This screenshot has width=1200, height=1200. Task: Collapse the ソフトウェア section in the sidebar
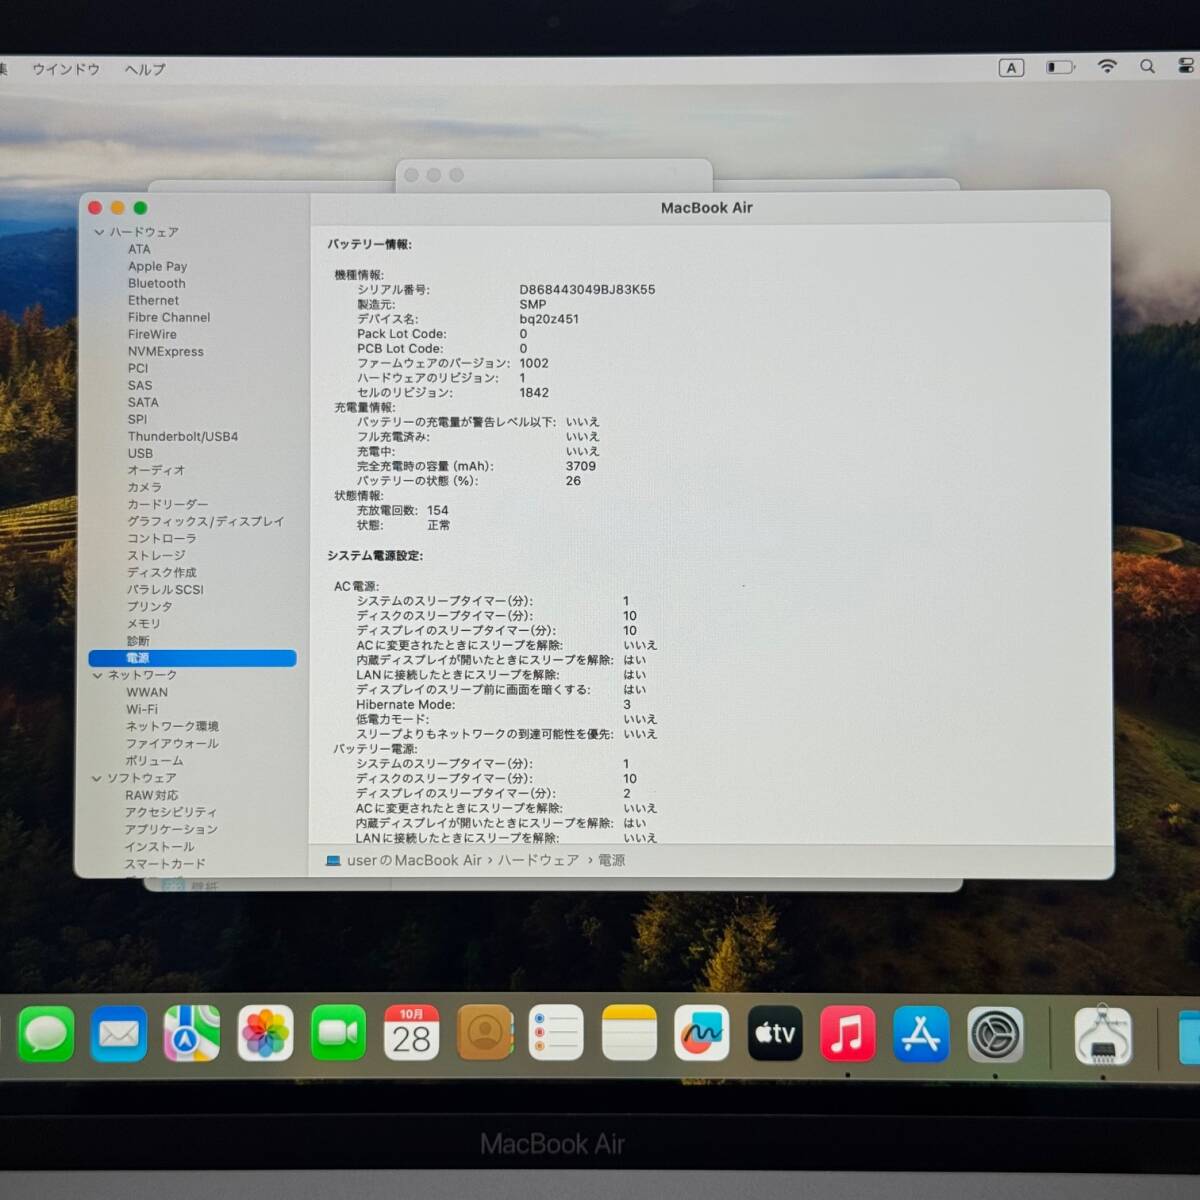click(96, 777)
